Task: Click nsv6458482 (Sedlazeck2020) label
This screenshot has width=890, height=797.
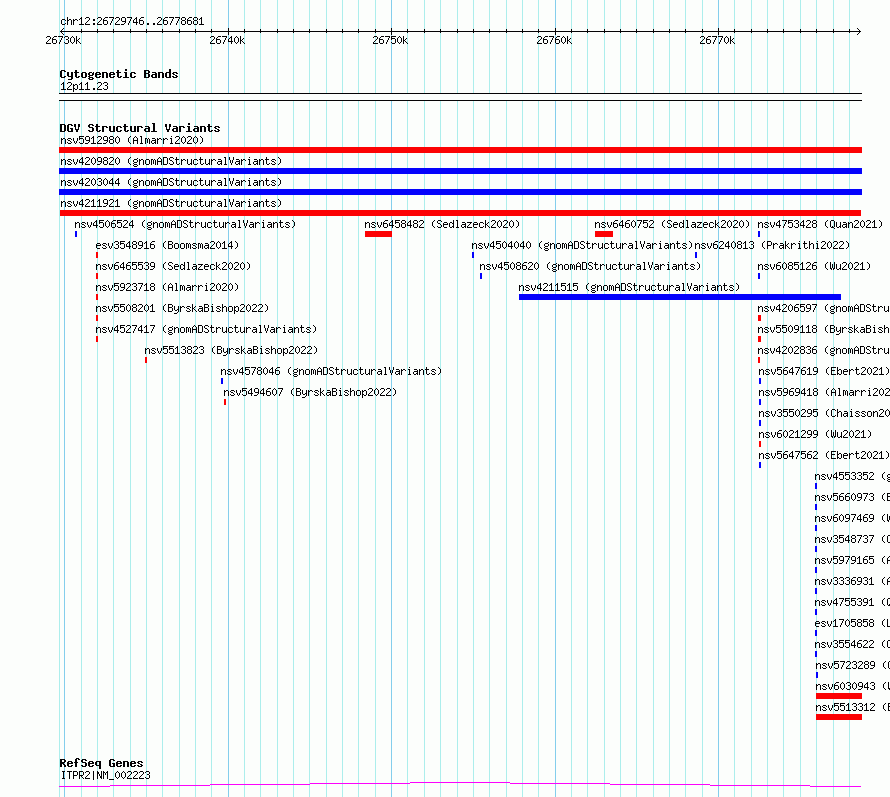Action: [x=442, y=224]
